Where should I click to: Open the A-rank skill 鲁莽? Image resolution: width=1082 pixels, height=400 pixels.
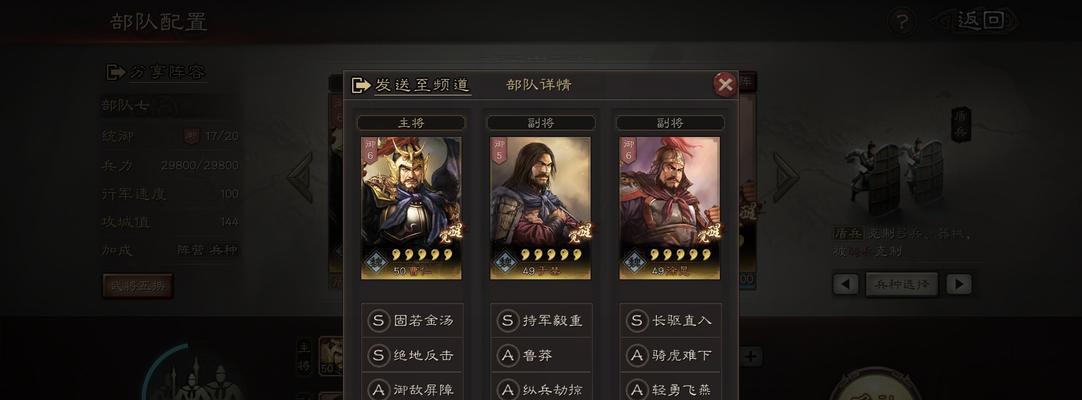point(541,356)
